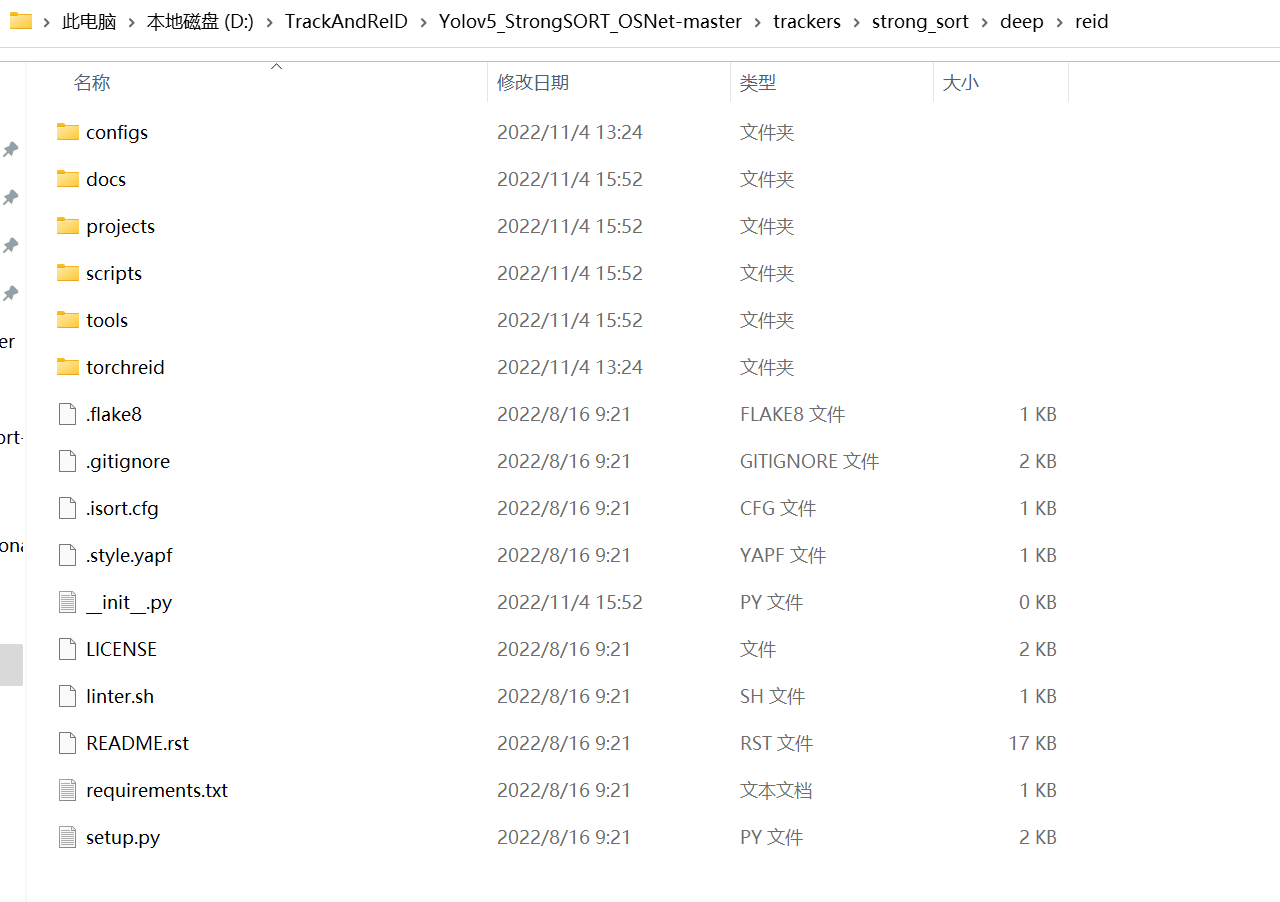Expand the chevron after TrackAndReID
The width and height of the screenshot is (1280, 902).
click(423, 22)
